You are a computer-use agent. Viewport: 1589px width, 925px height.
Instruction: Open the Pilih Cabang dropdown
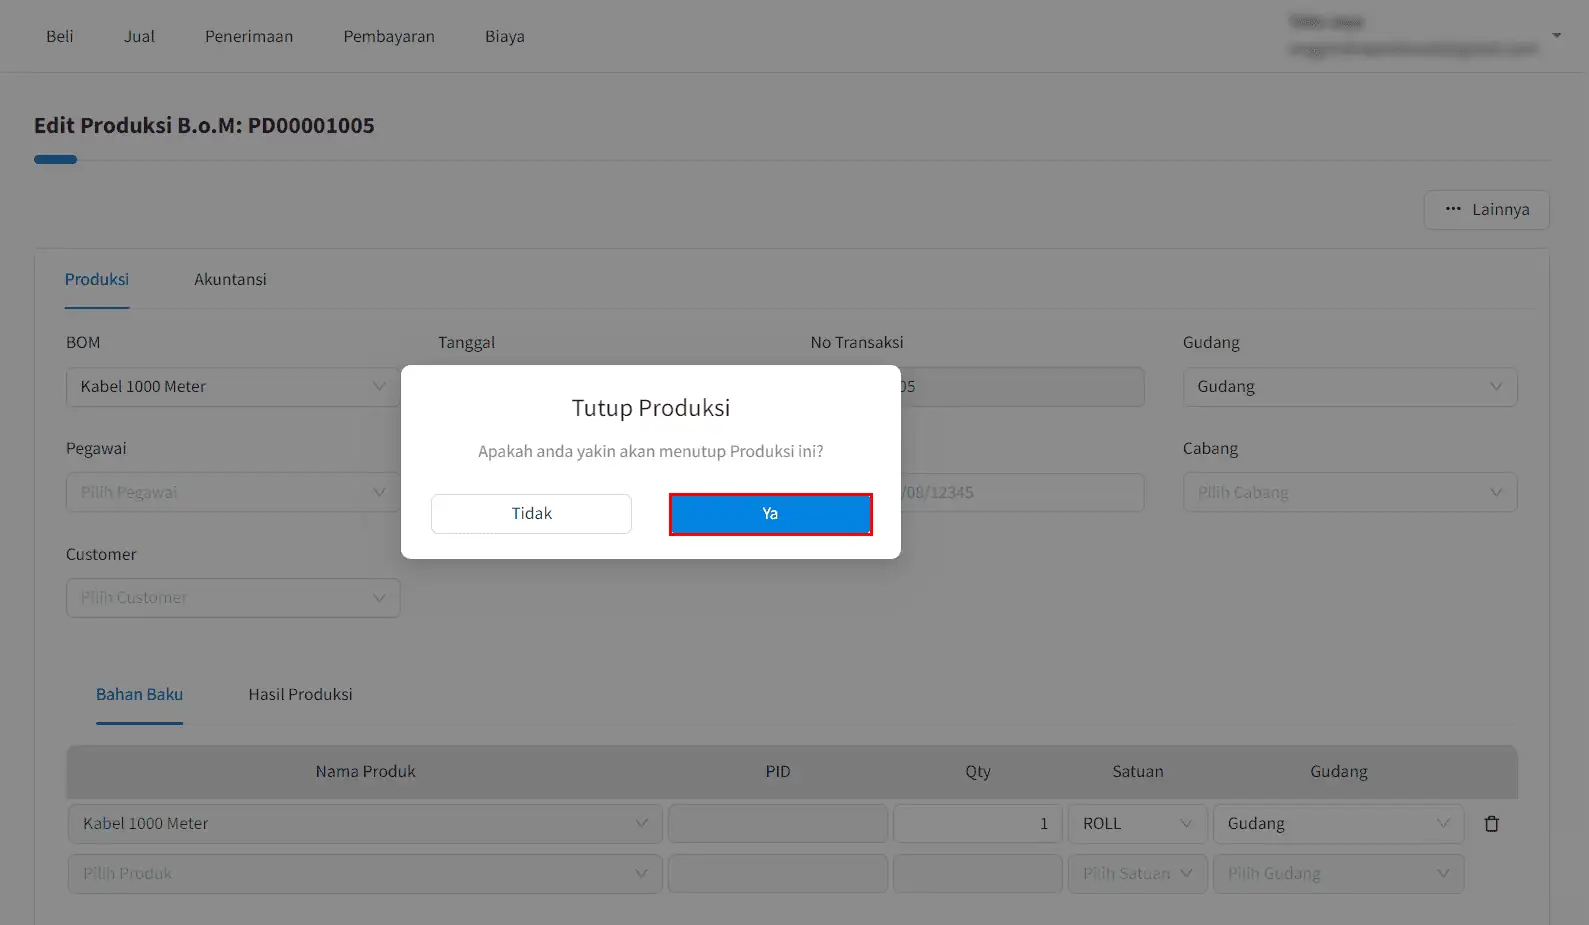coord(1349,493)
